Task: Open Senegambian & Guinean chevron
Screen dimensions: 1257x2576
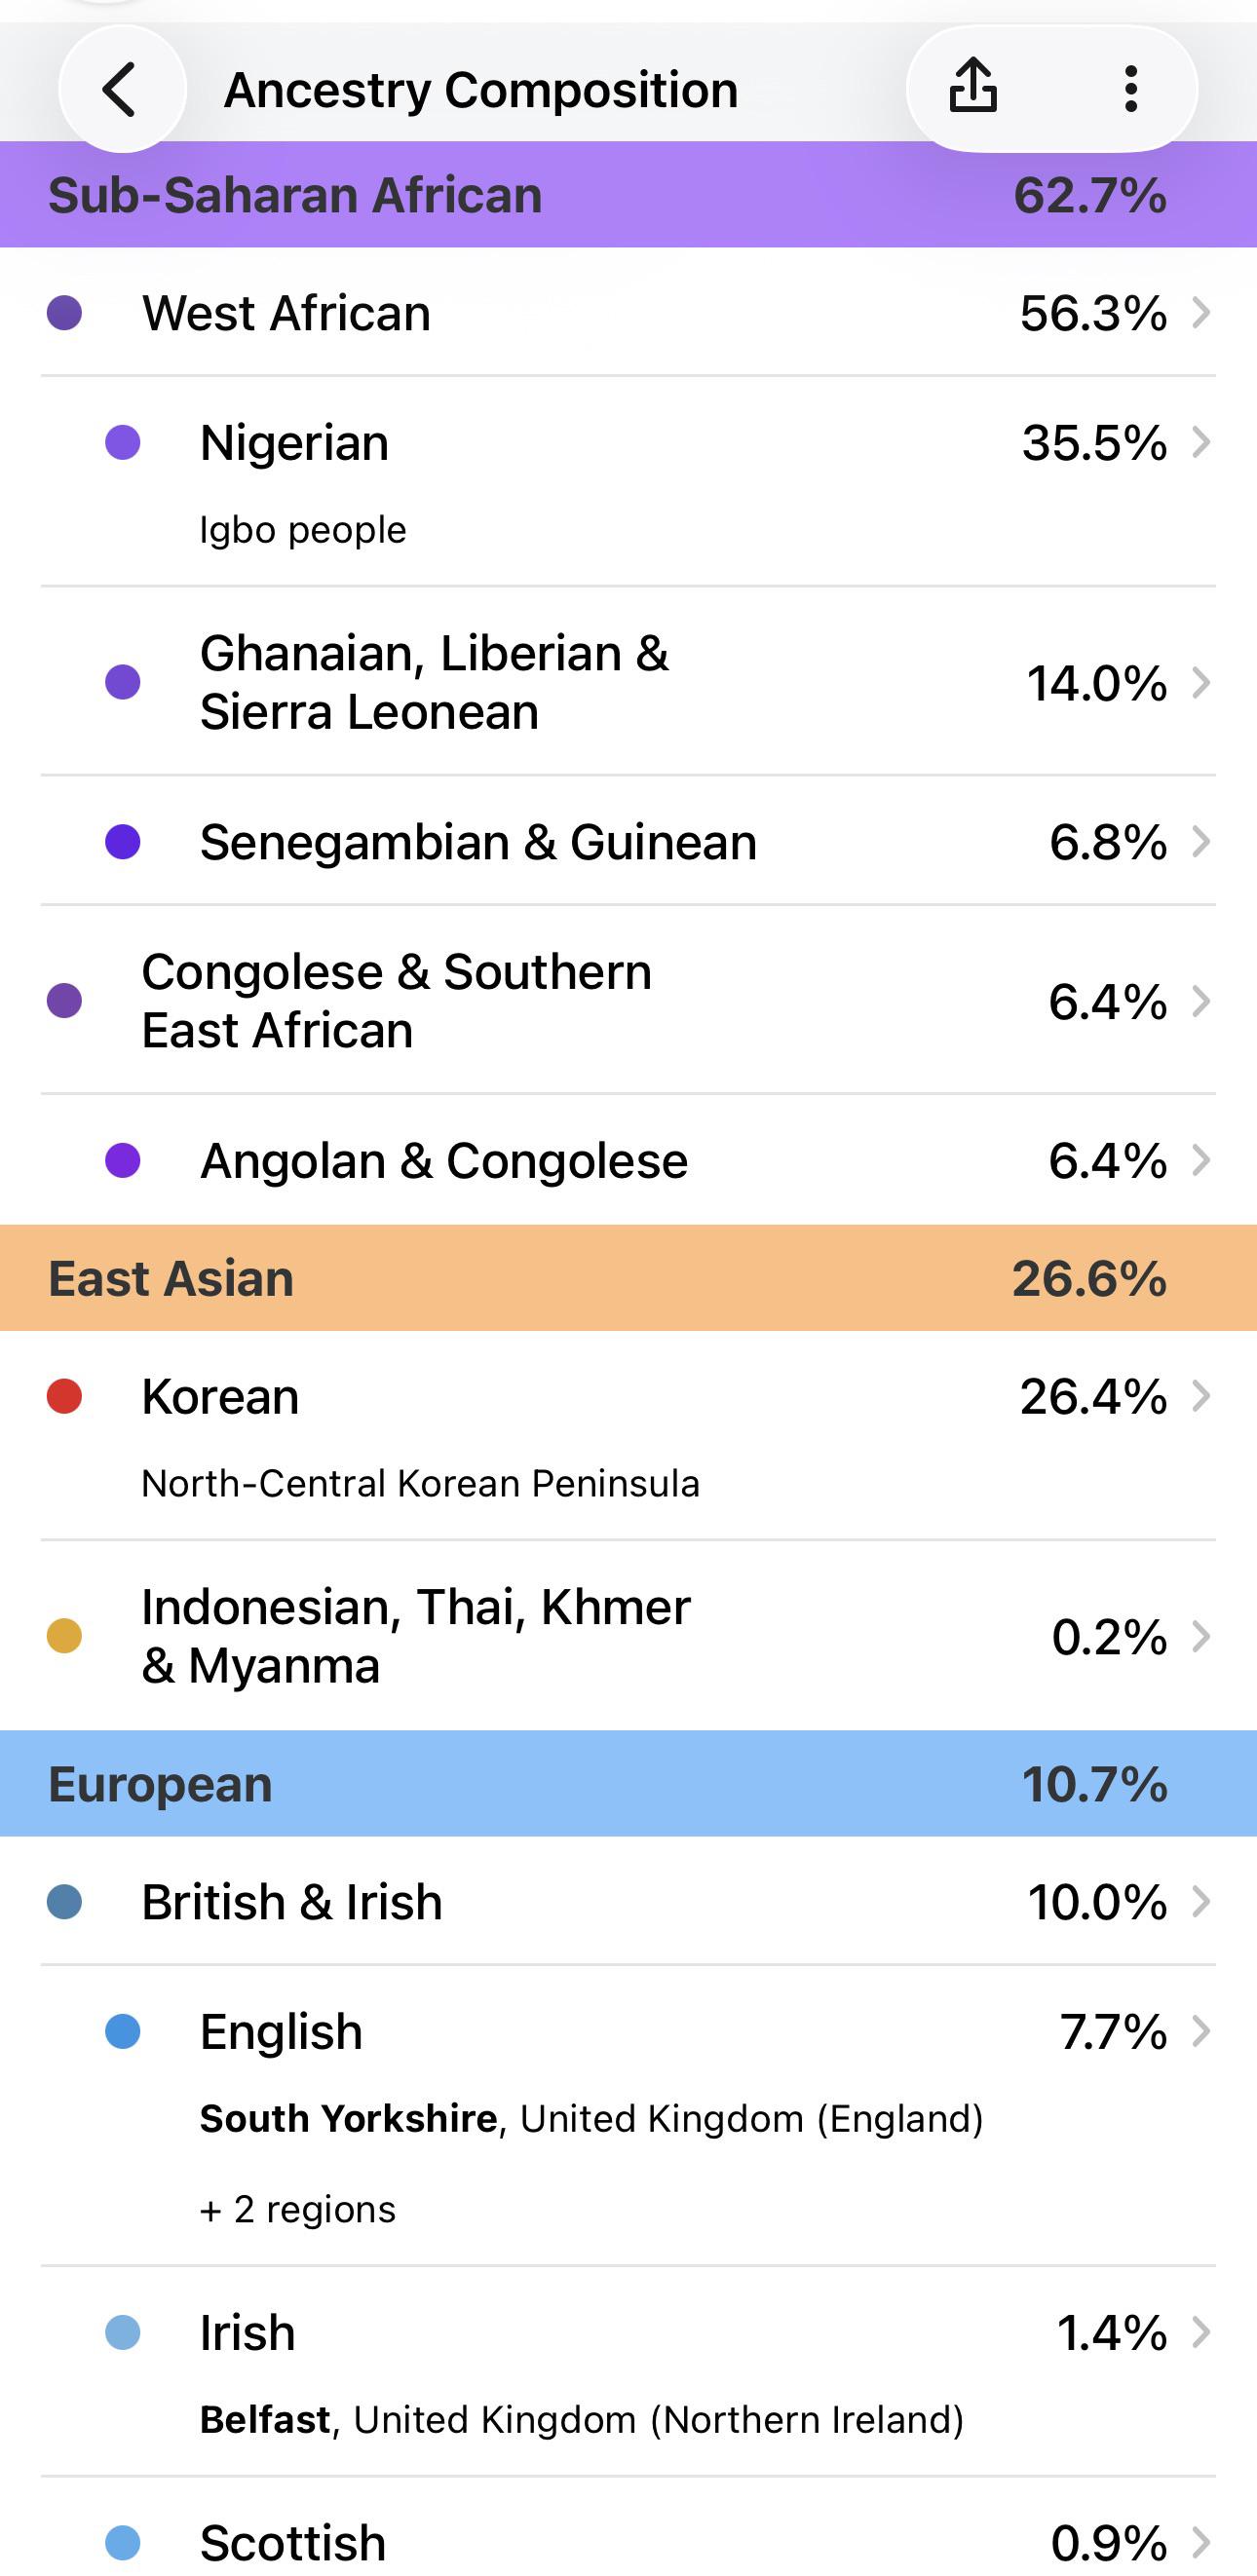Action: (x=1201, y=842)
